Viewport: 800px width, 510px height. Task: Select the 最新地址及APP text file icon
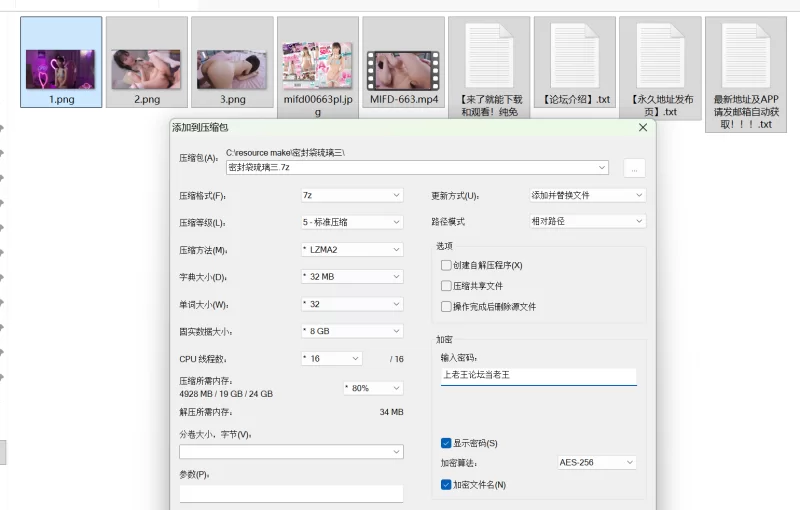pyautogui.click(x=745, y=56)
